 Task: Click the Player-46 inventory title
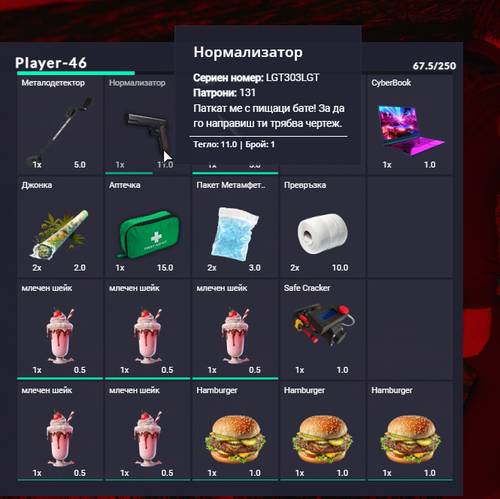51,63
